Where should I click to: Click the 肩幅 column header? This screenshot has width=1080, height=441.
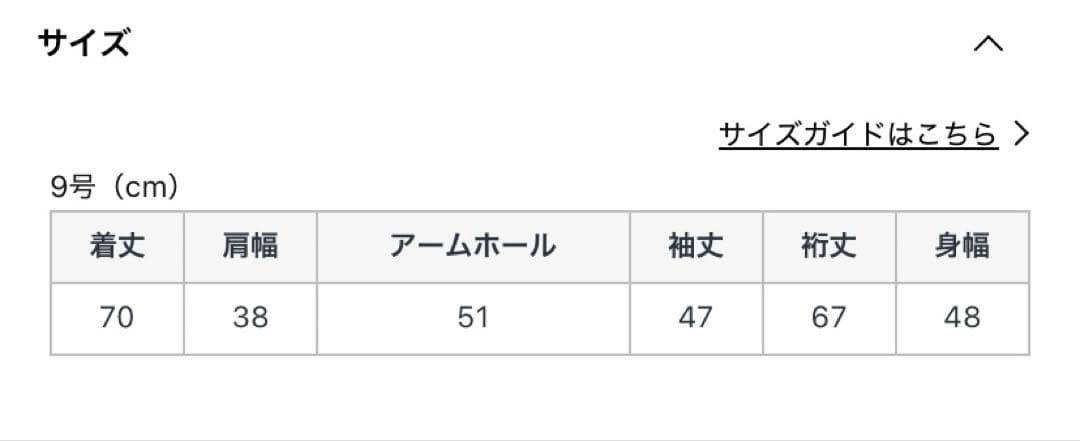[250, 247]
